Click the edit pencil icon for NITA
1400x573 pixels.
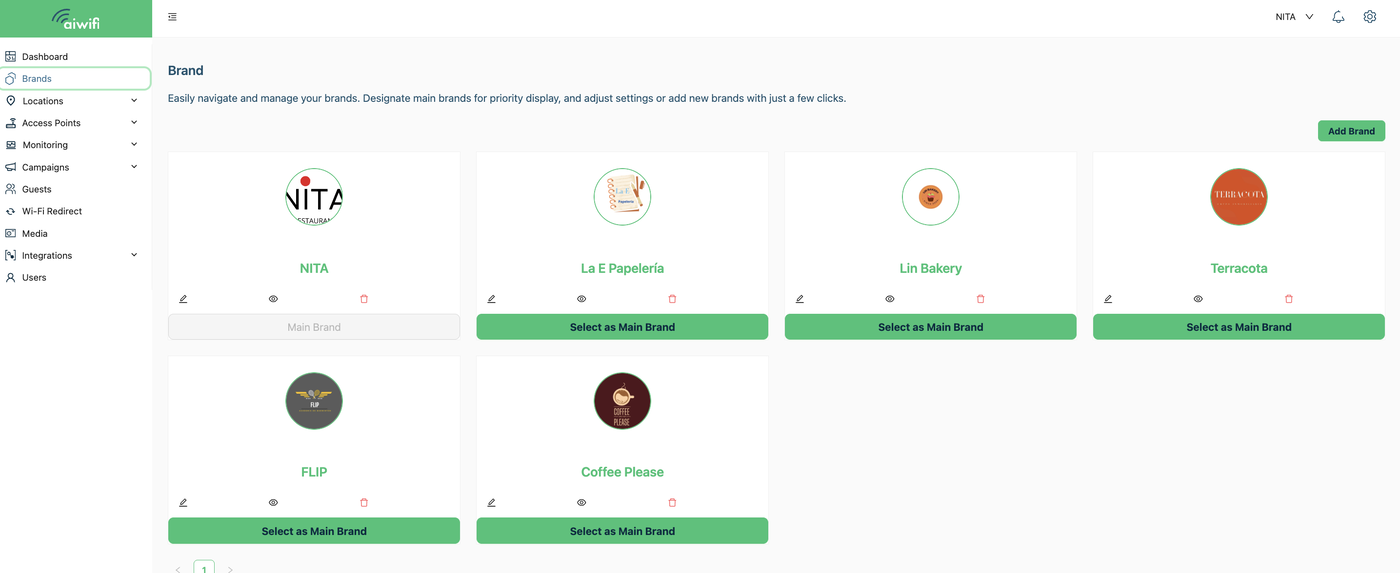click(x=183, y=299)
